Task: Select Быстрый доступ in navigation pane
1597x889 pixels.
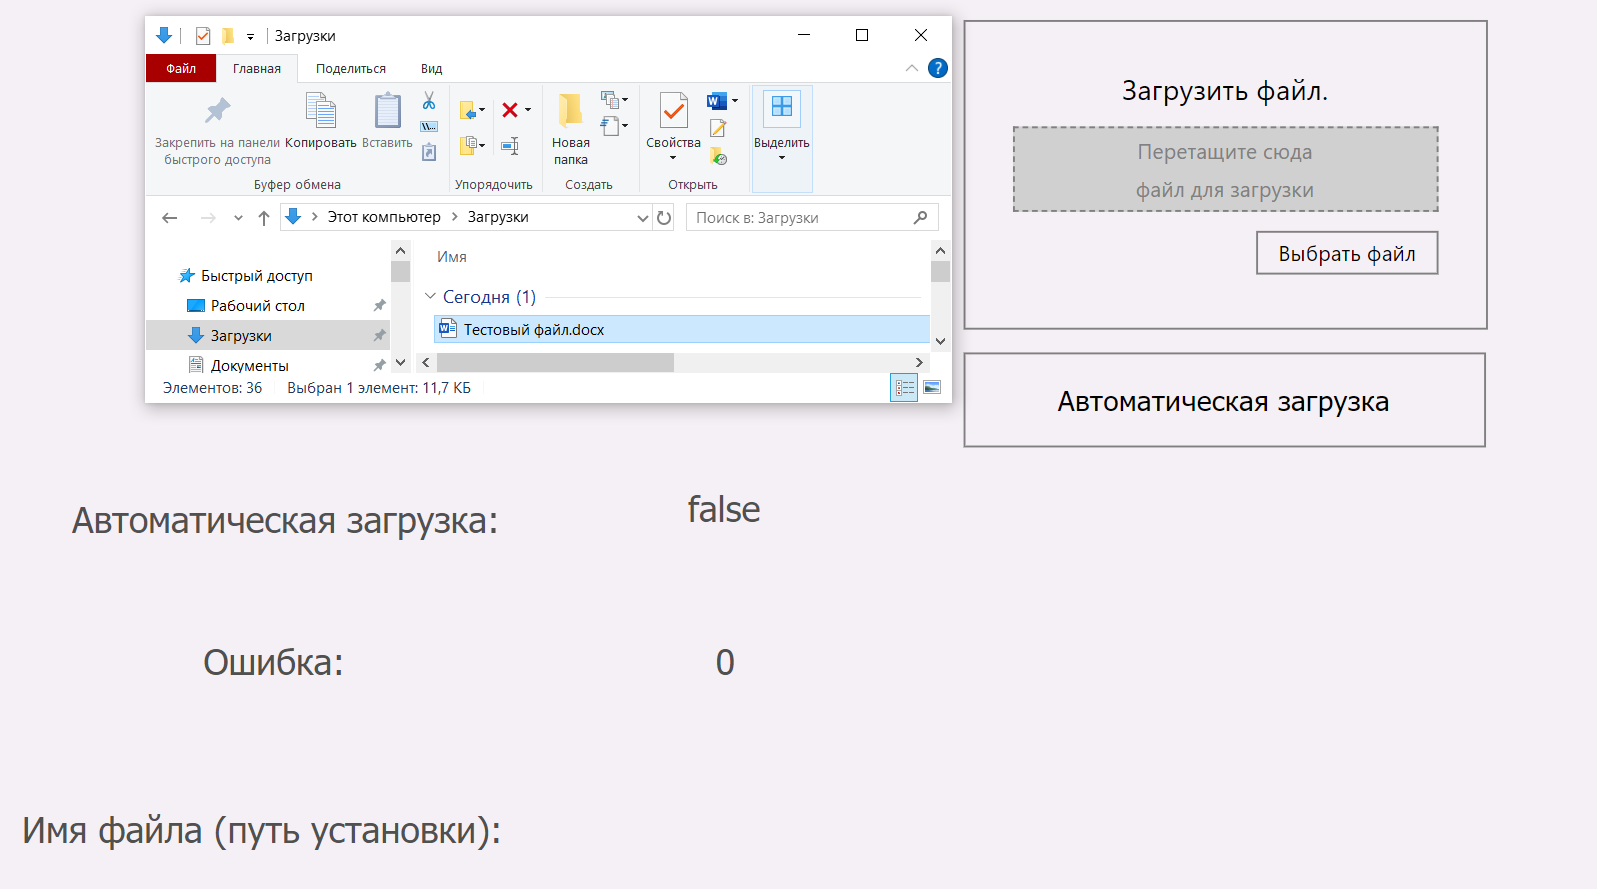Action: coord(257,276)
